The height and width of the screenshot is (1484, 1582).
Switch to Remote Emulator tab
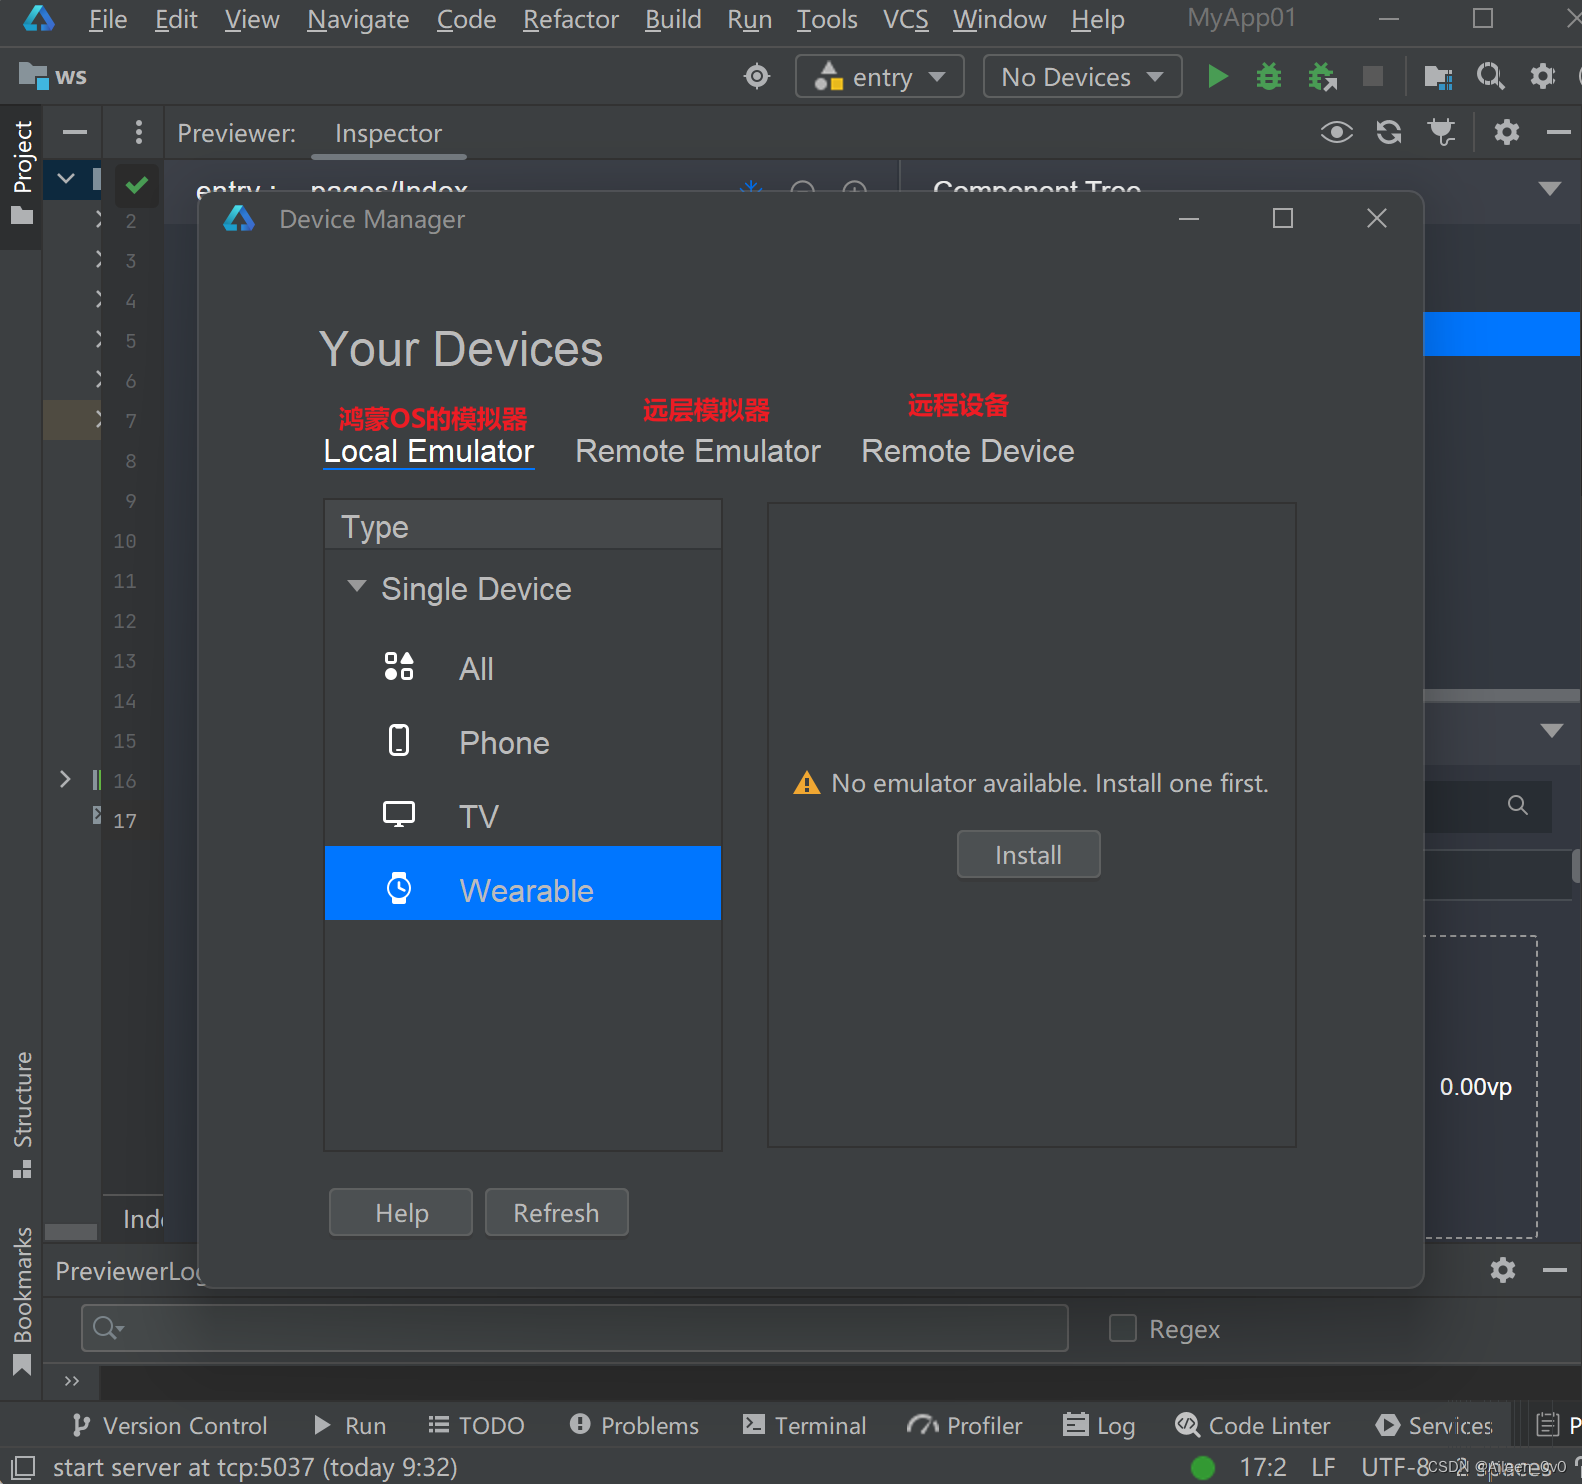coord(698,452)
